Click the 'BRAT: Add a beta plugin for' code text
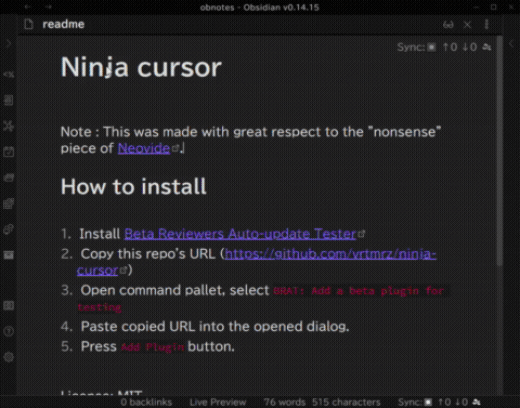Image resolution: width=520 pixels, height=408 pixels. click(x=359, y=291)
